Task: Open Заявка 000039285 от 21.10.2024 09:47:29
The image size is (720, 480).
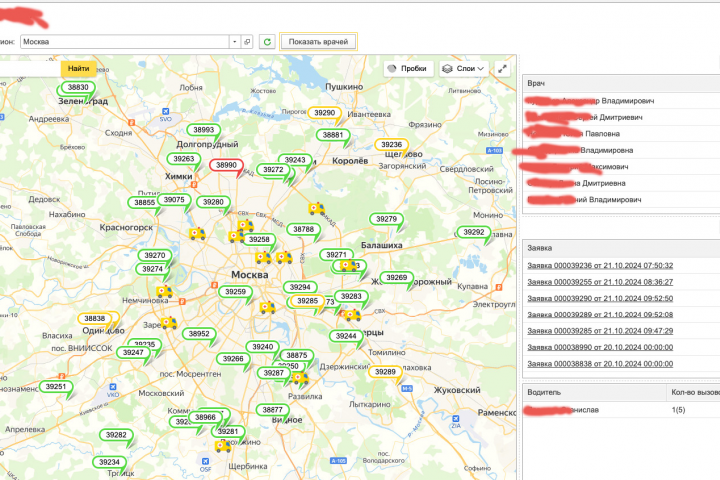Action: pyautogui.click(x=600, y=331)
